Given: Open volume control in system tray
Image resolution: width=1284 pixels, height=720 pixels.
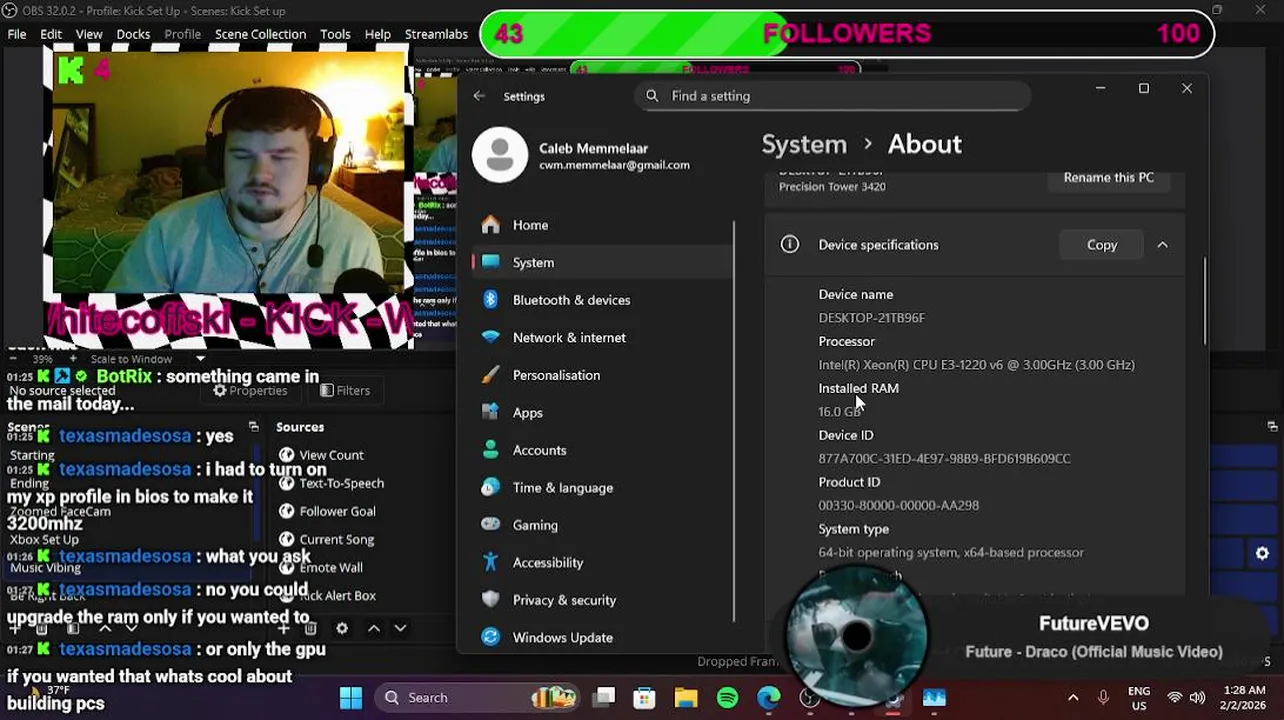Looking at the screenshot, I should 1197,698.
